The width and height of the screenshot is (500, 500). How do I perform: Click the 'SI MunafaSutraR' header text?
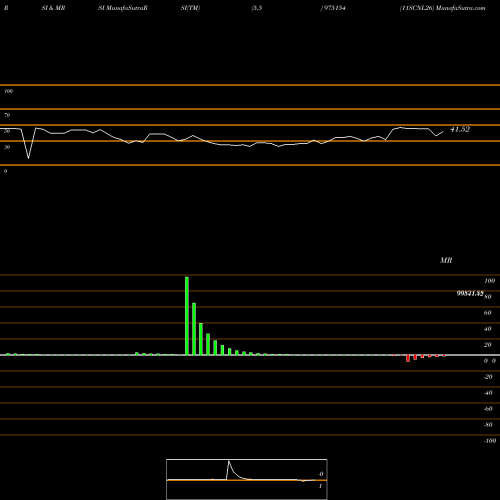123,8
